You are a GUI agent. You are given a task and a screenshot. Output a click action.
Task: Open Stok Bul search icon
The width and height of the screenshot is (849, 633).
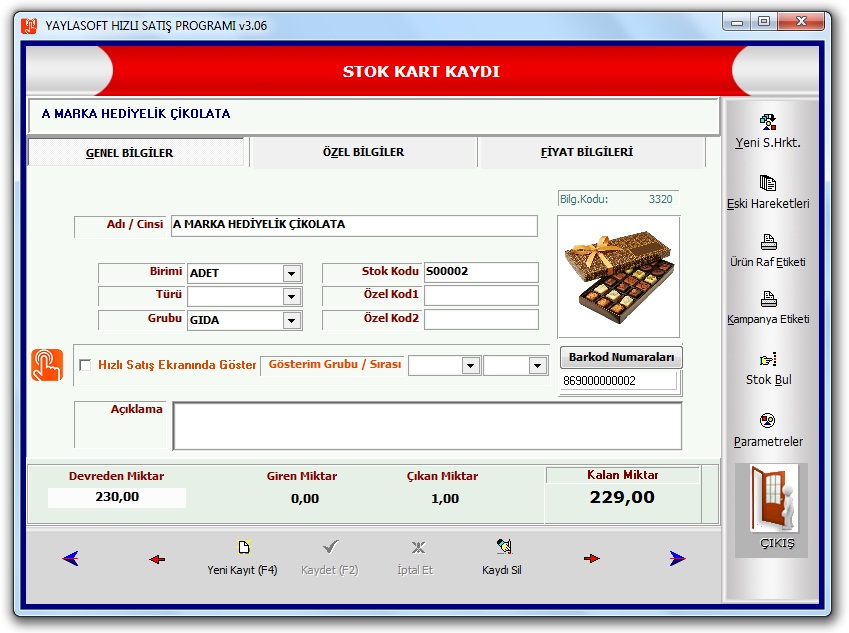[768, 359]
